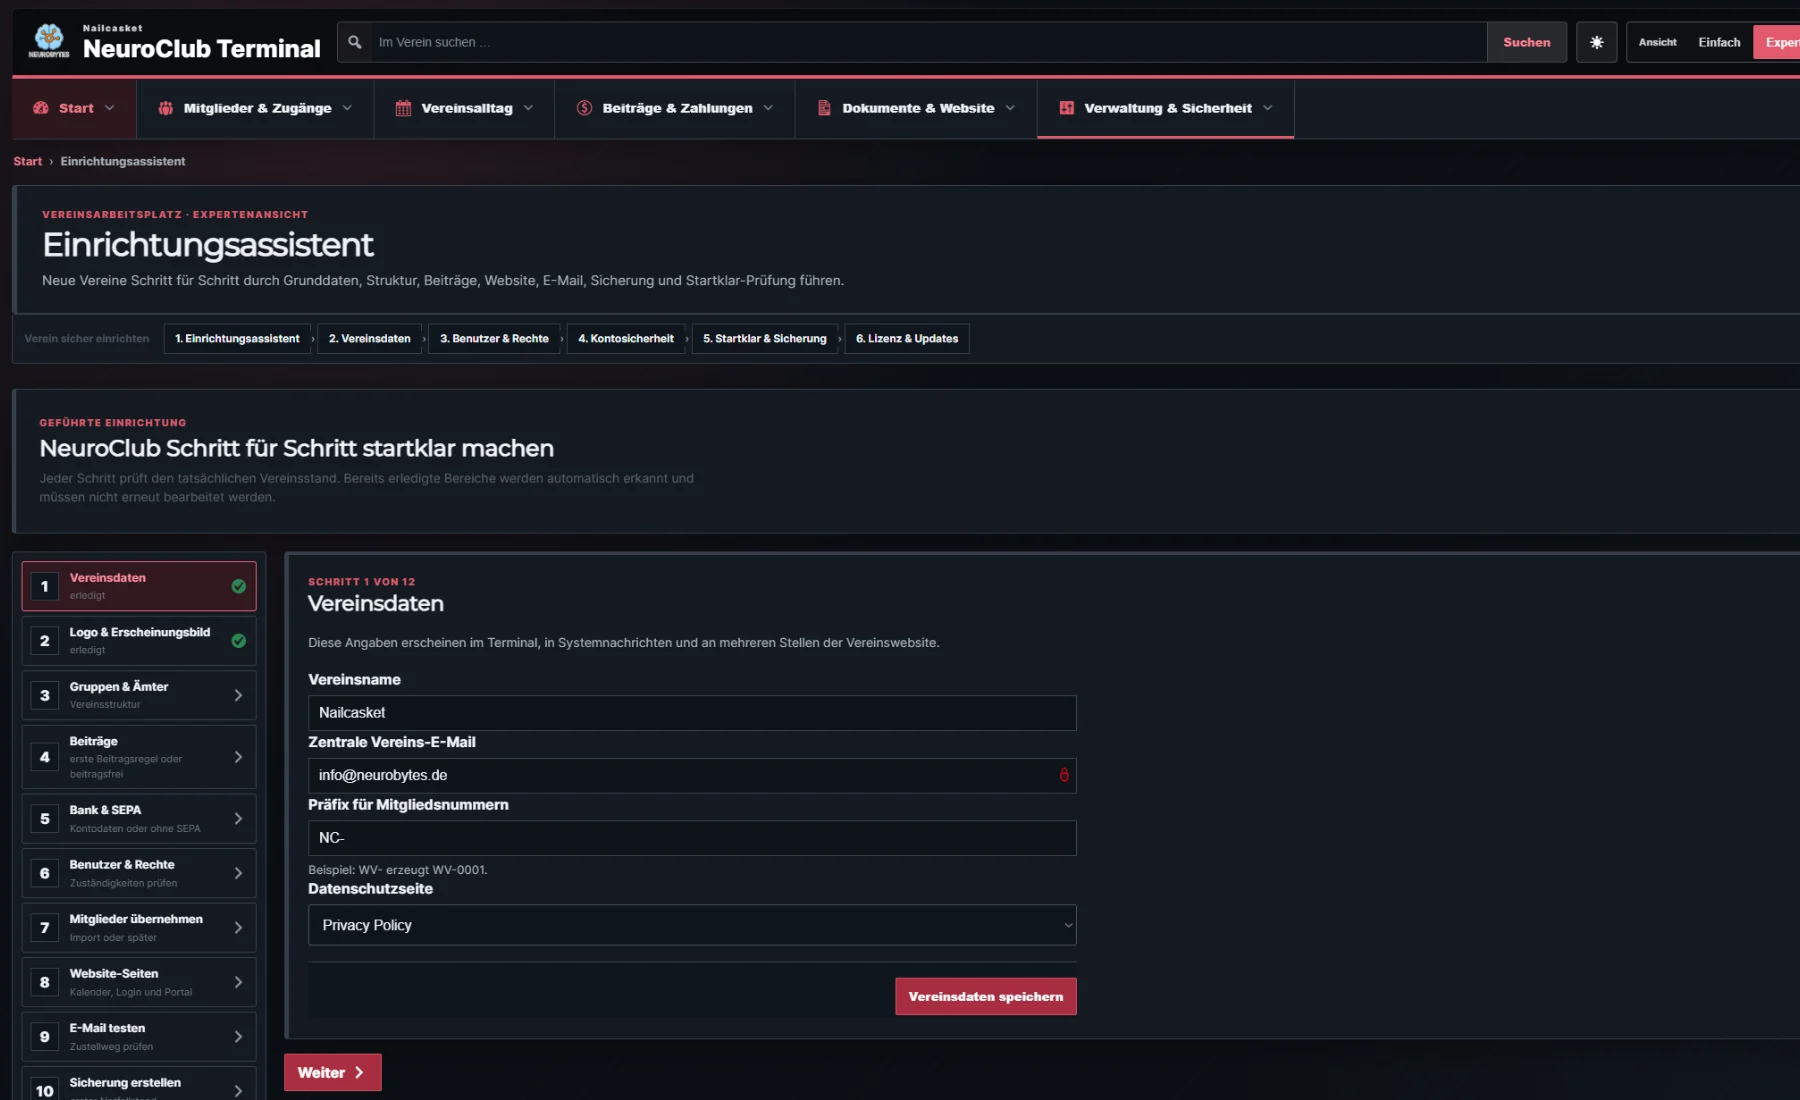
Task: Switch view to Experten mode
Action: click(x=1778, y=42)
